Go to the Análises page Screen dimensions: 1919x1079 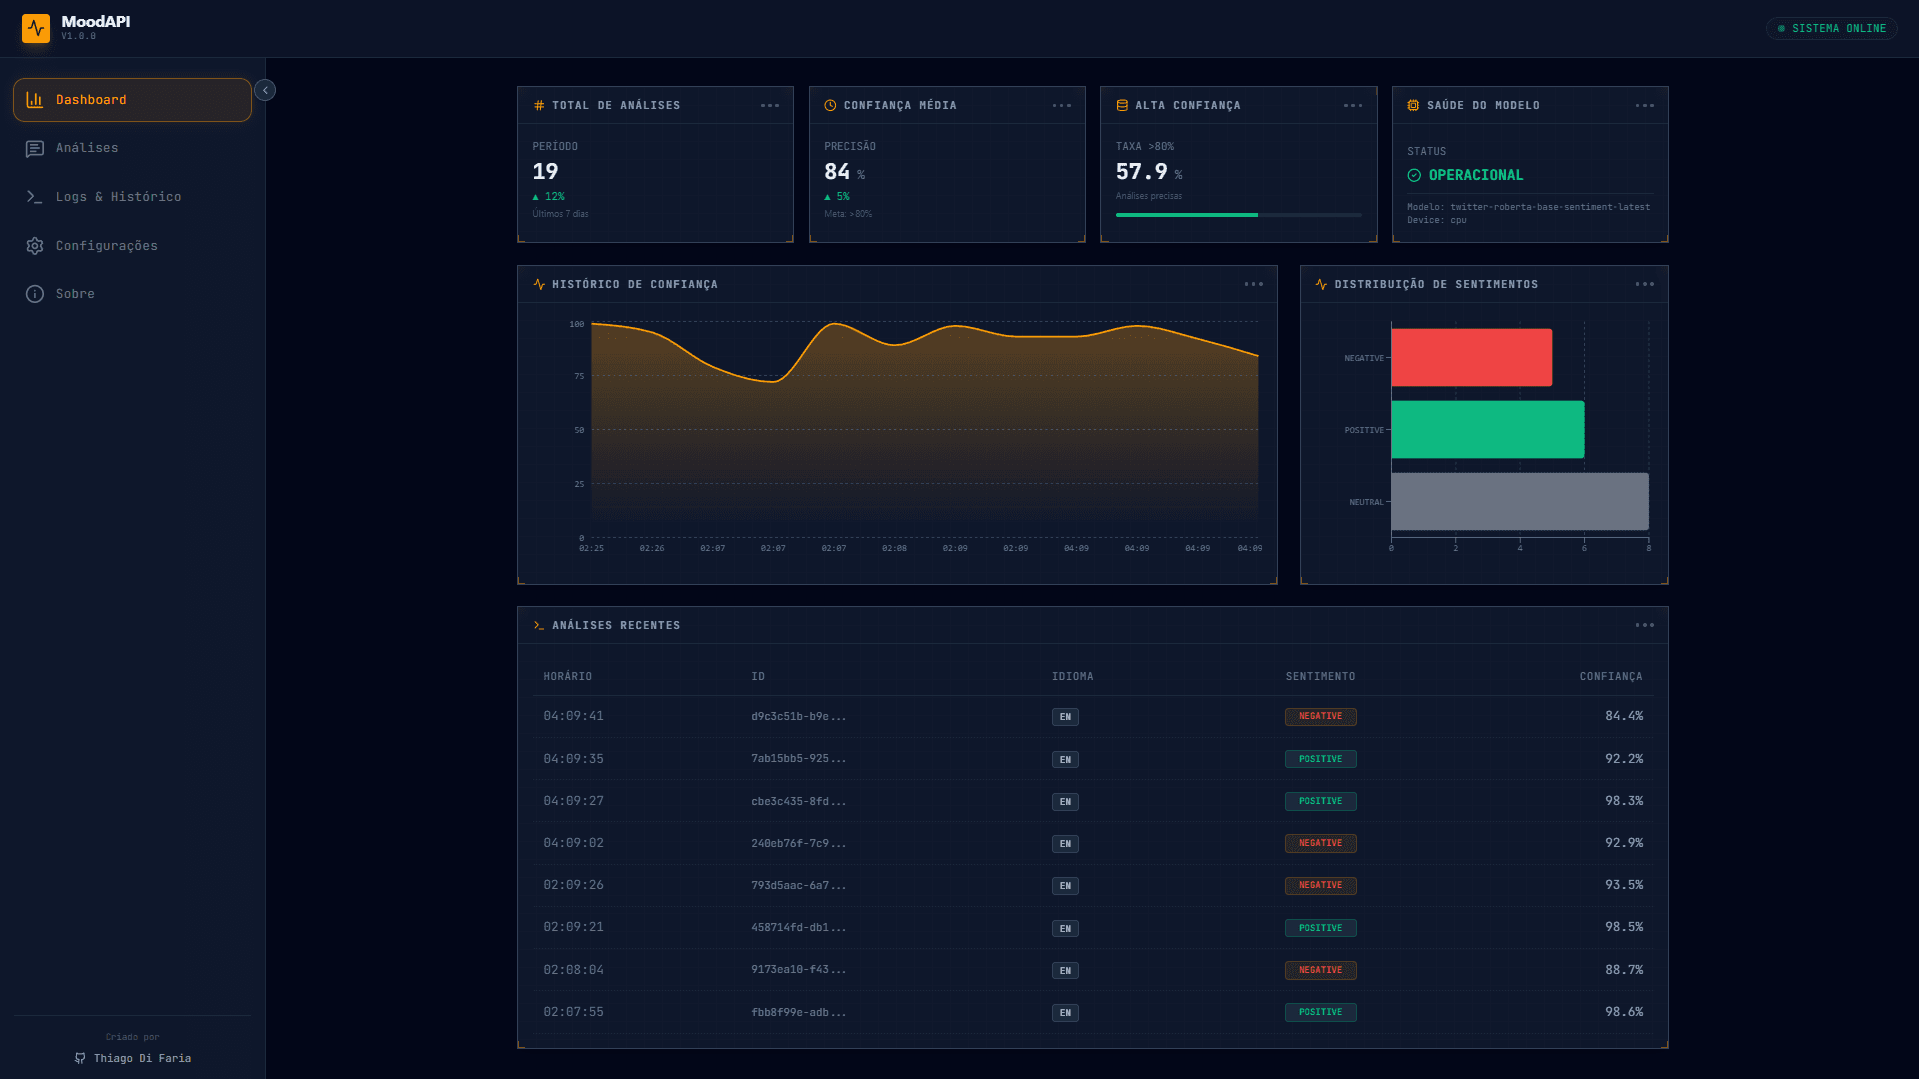pyautogui.click(x=87, y=148)
